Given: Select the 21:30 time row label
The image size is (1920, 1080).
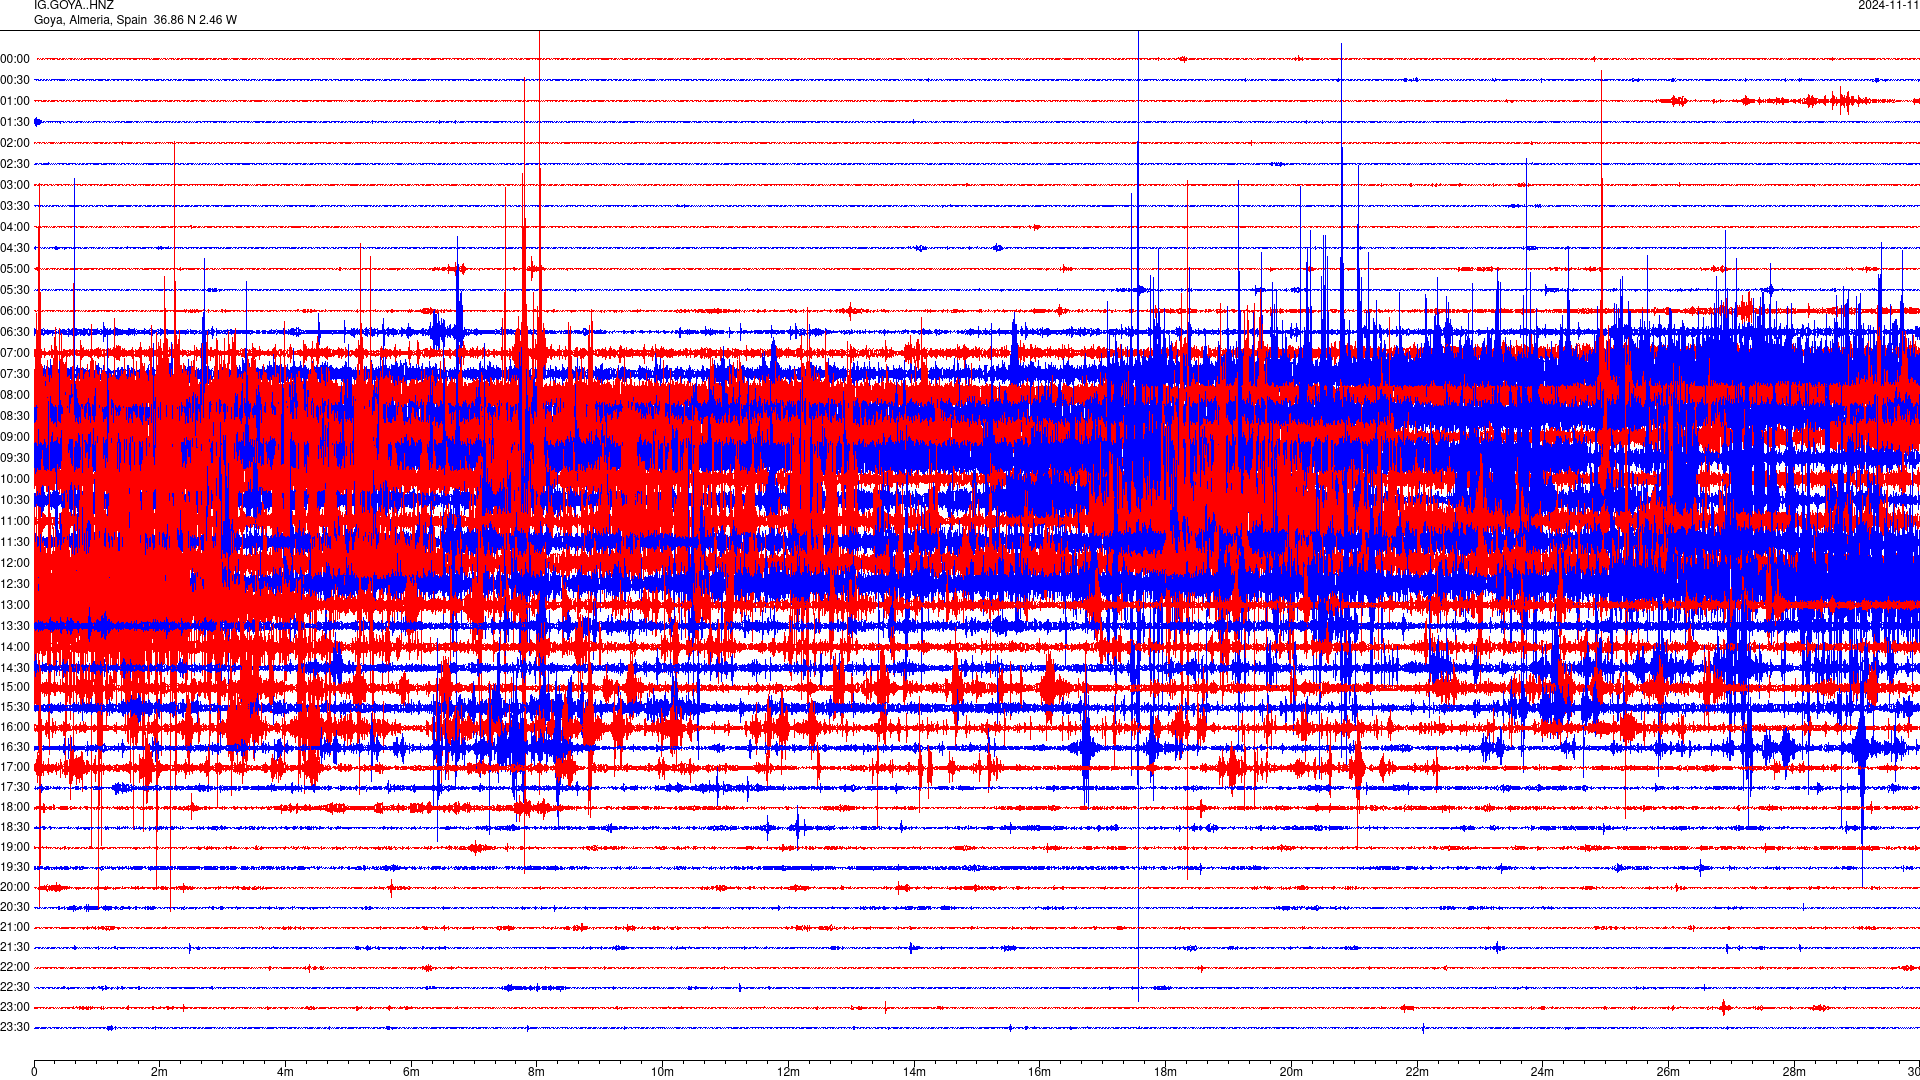Looking at the screenshot, I should pyautogui.click(x=15, y=947).
